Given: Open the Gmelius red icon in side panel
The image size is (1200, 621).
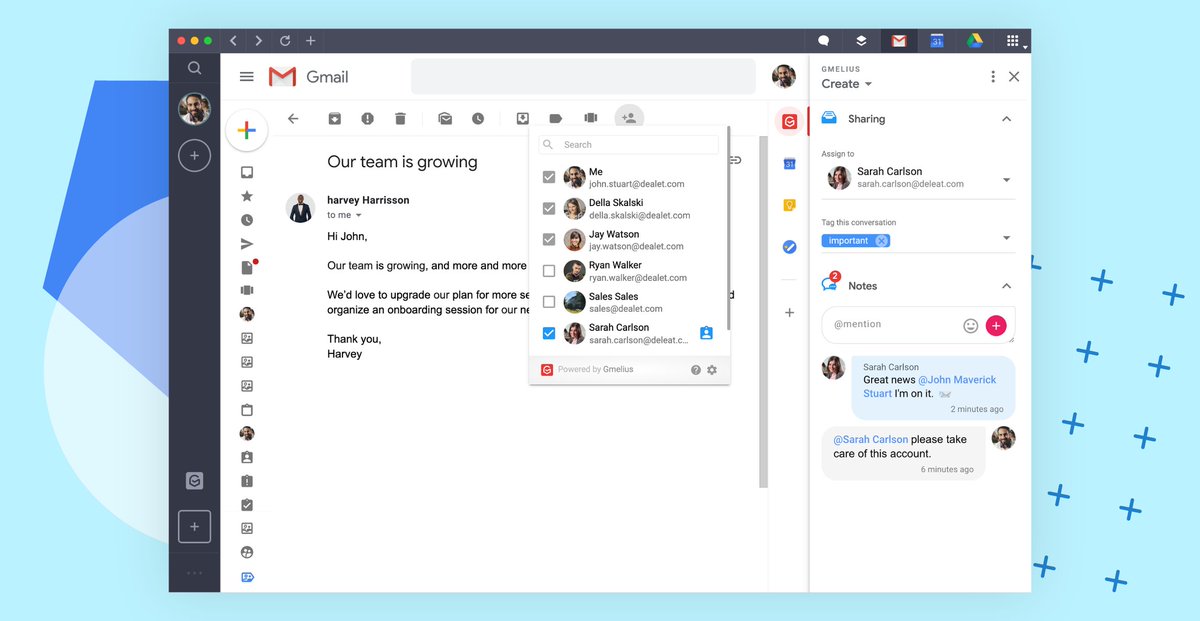Looking at the screenshot, I should [x=789, y=122].
